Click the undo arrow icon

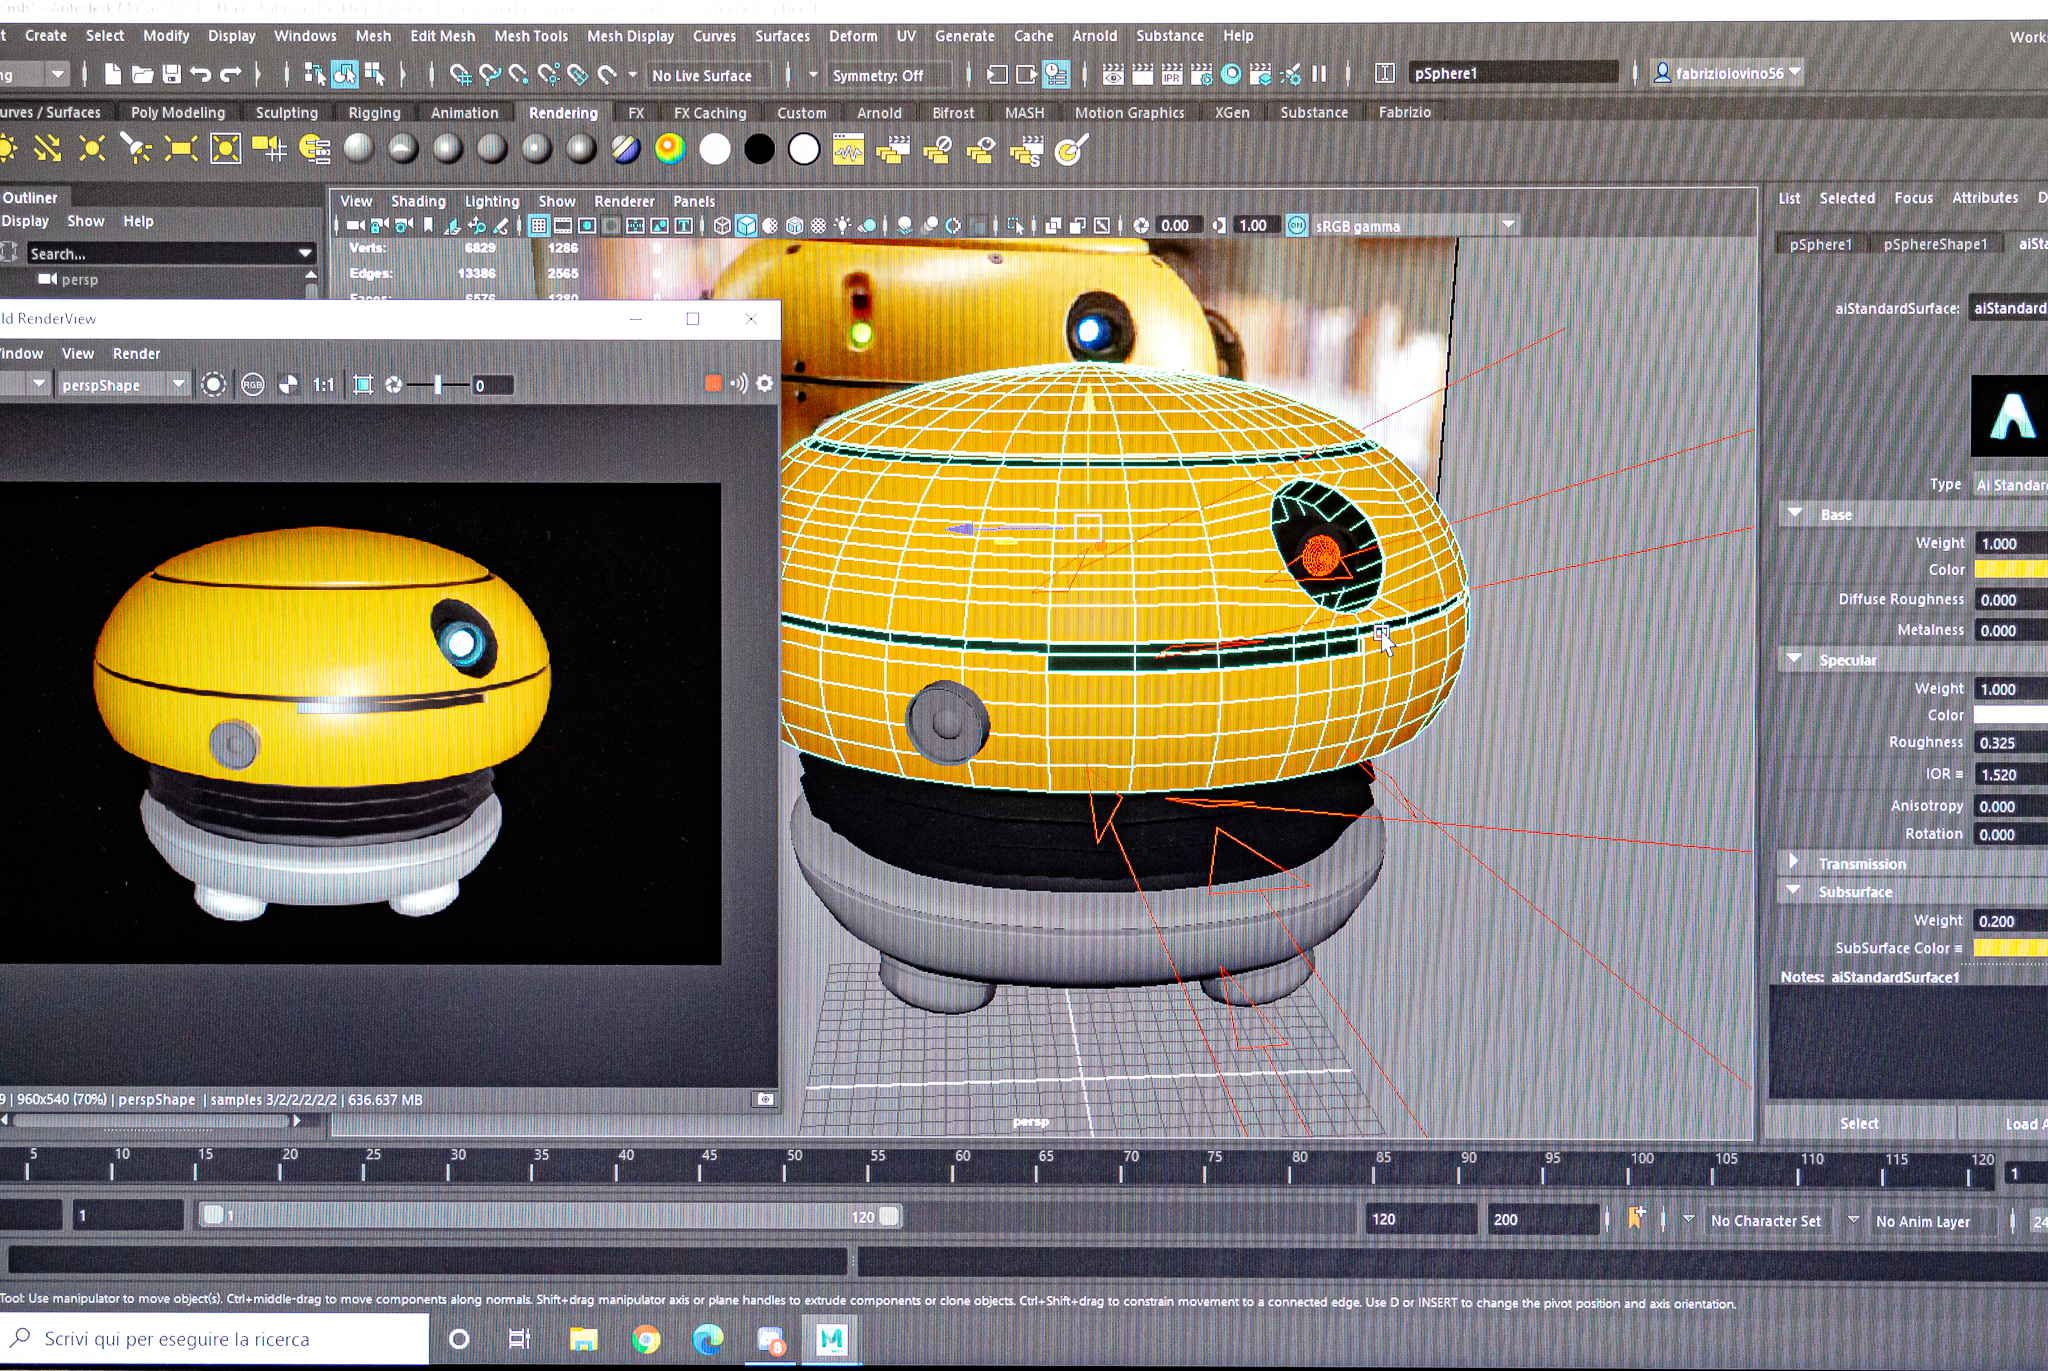pos(201,74)
